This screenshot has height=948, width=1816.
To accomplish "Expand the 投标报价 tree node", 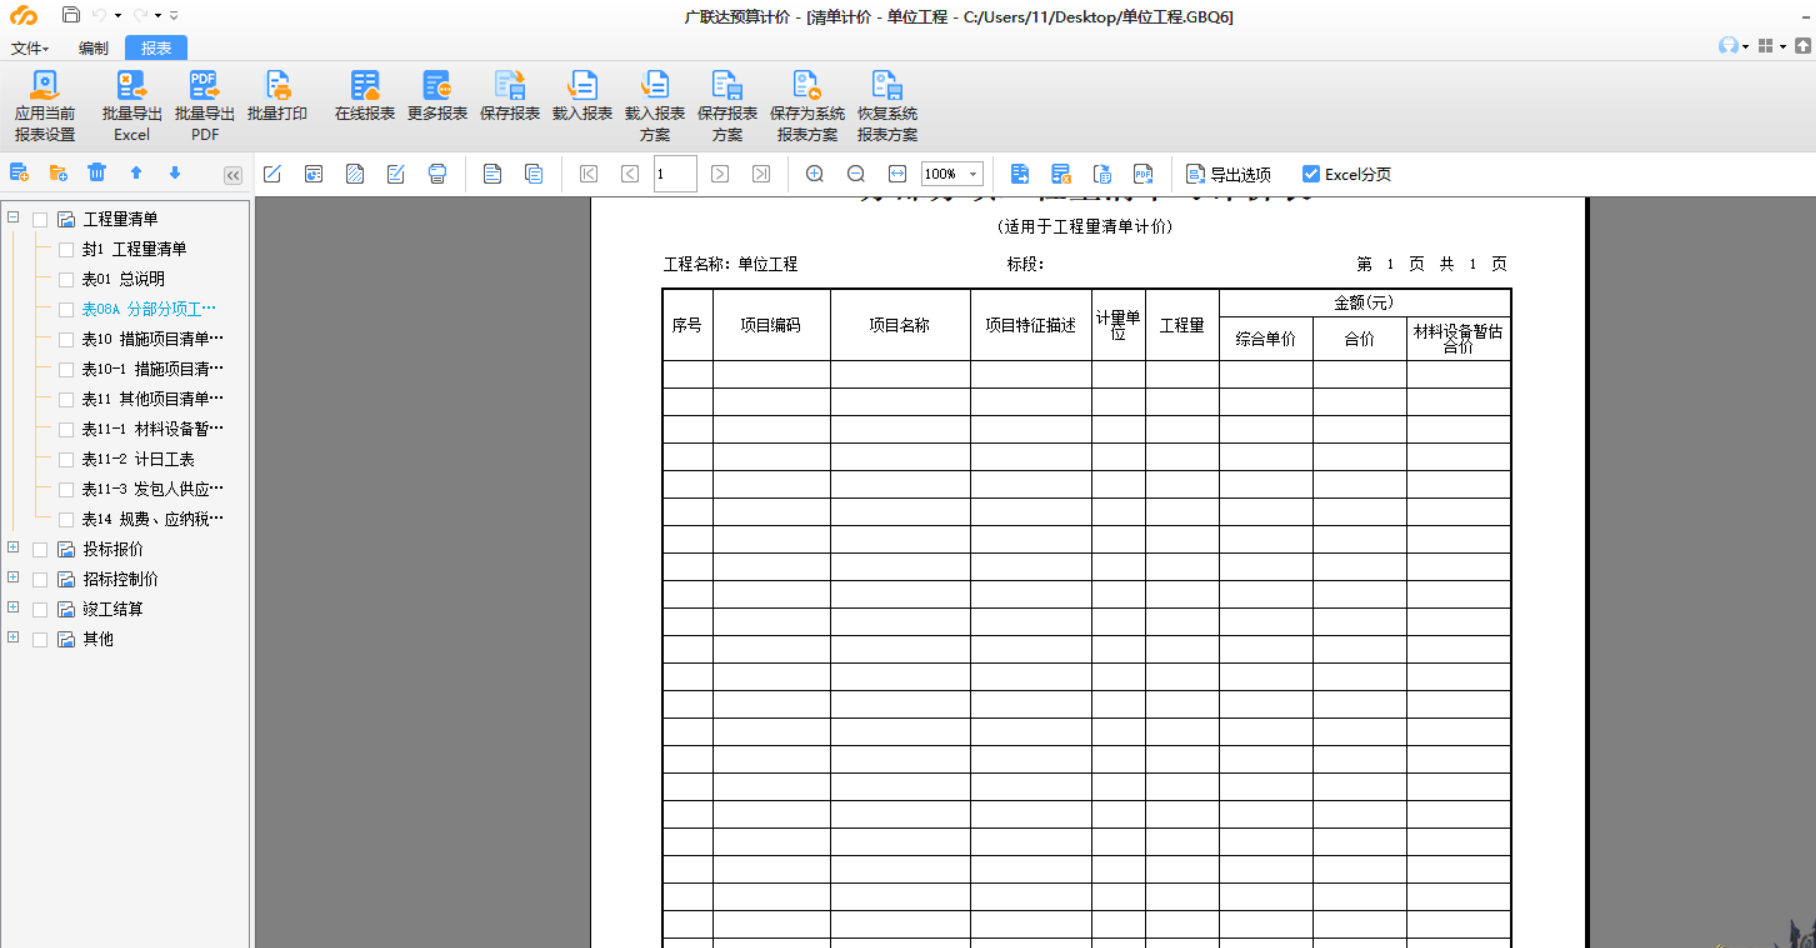I will point(13,547).
